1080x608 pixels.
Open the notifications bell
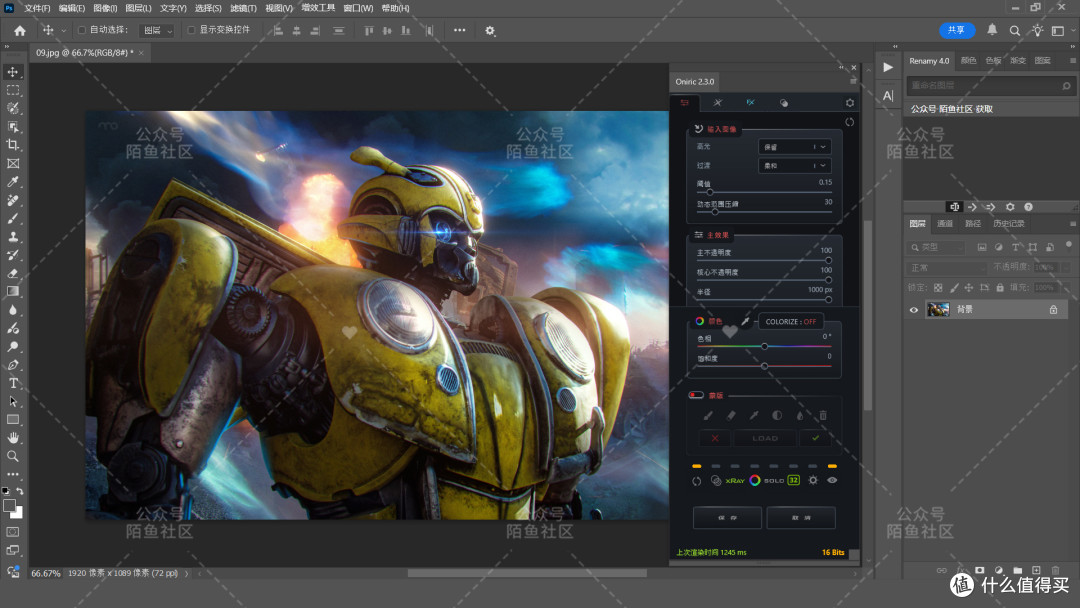[x=992, y=30]
